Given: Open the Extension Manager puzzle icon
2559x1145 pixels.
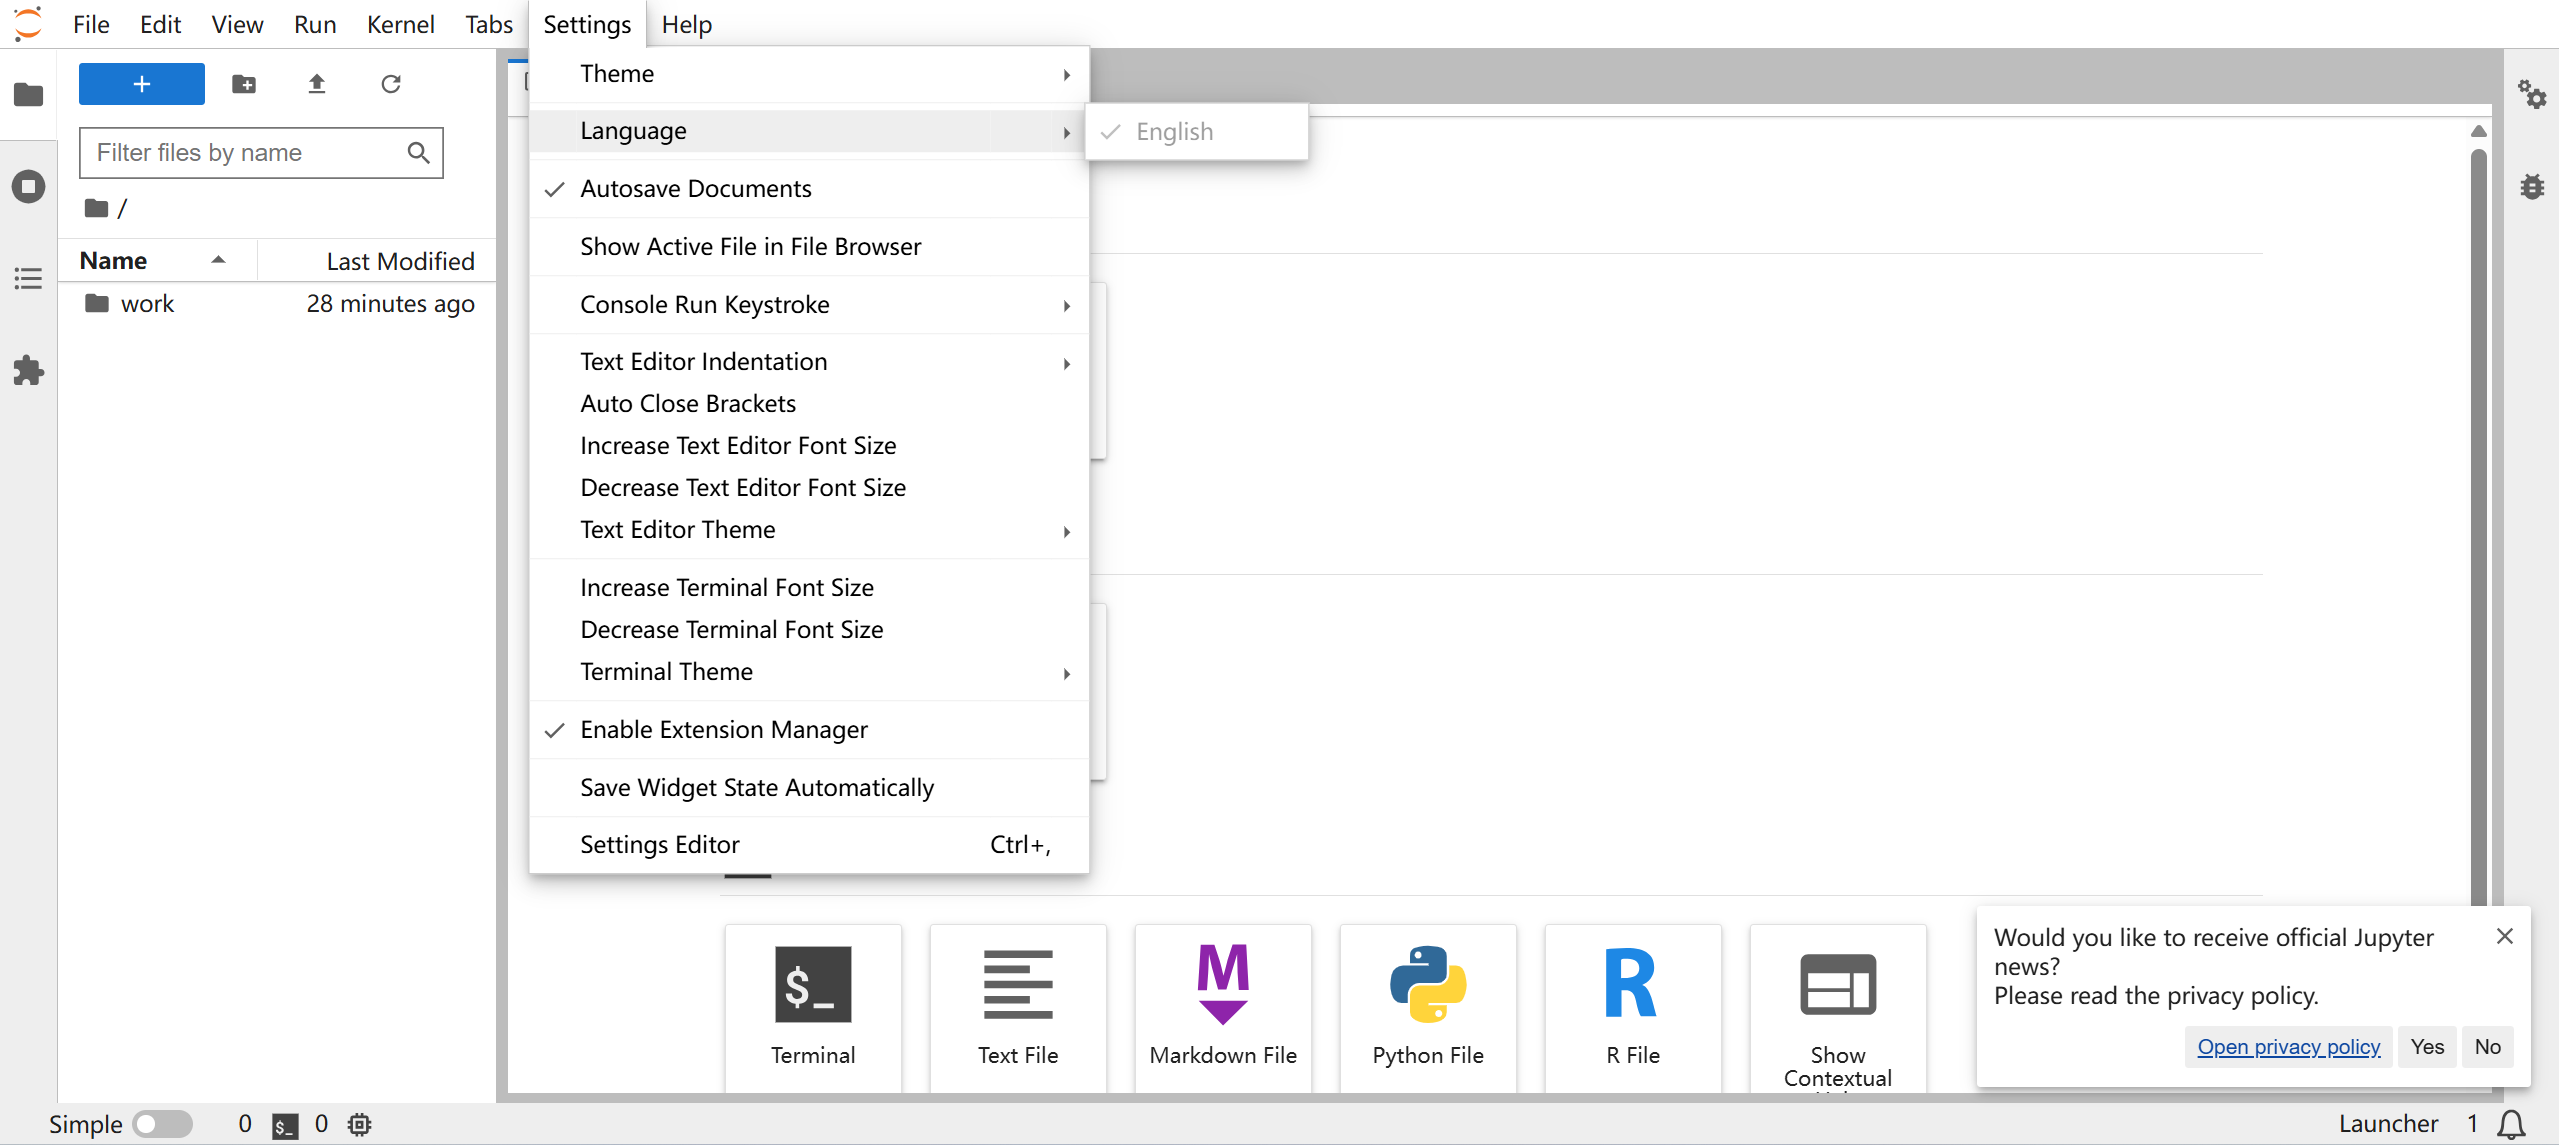Looking at the screenshot, I should click(x=28, y=371).
